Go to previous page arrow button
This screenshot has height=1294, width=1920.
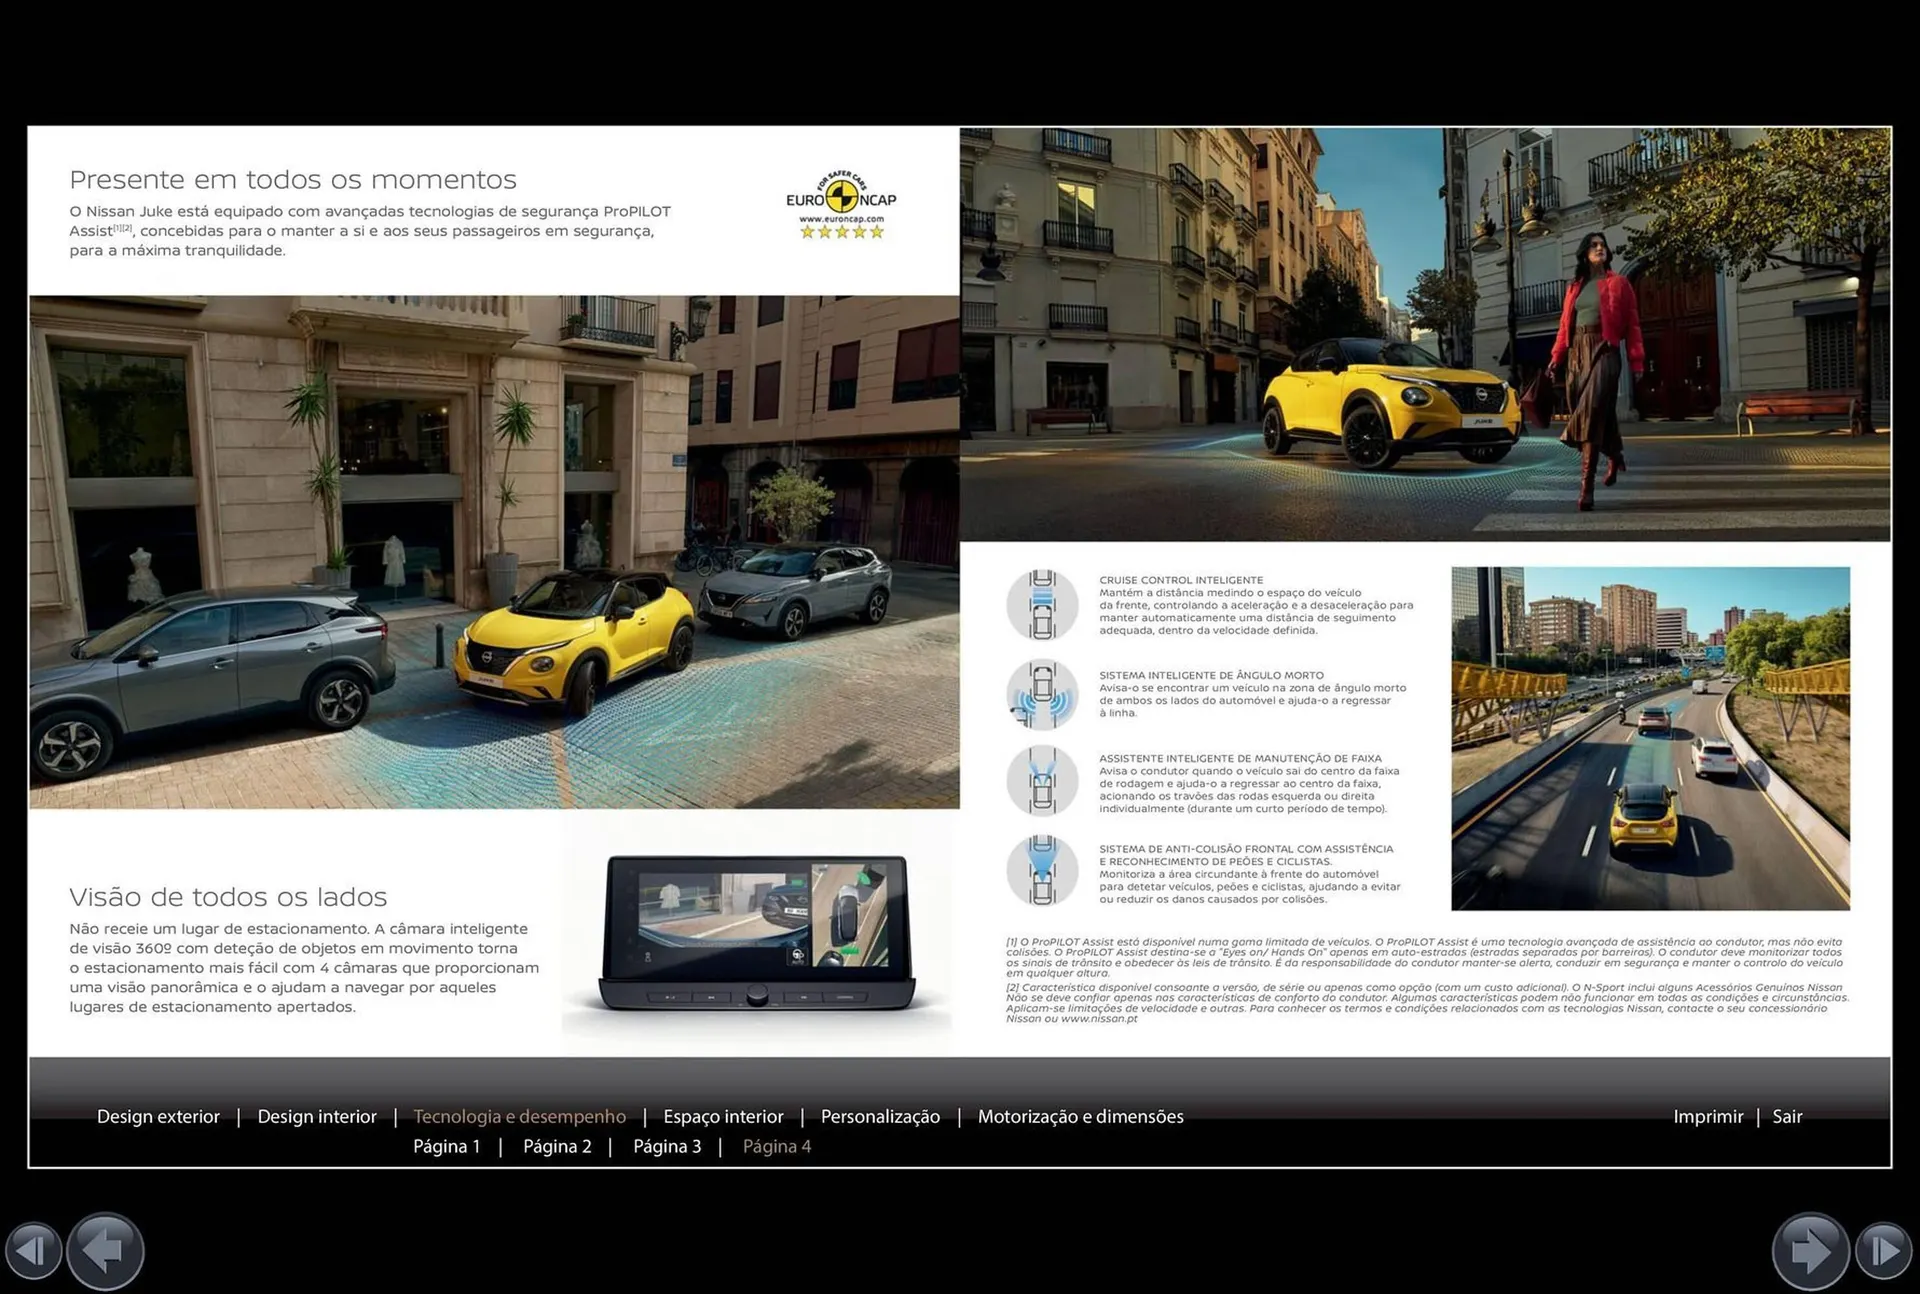coord(106,1250)
